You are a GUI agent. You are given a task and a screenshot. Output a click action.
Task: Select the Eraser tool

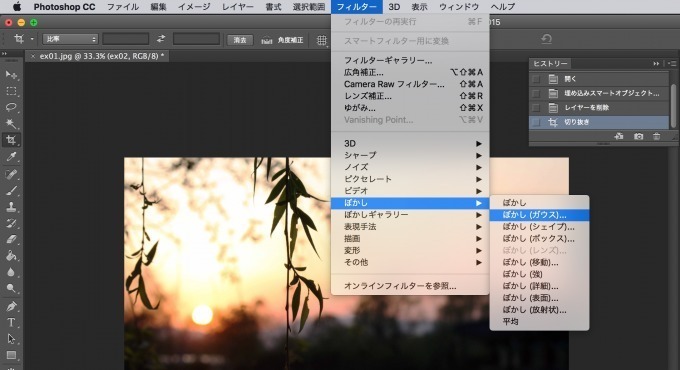click(11, 239)
